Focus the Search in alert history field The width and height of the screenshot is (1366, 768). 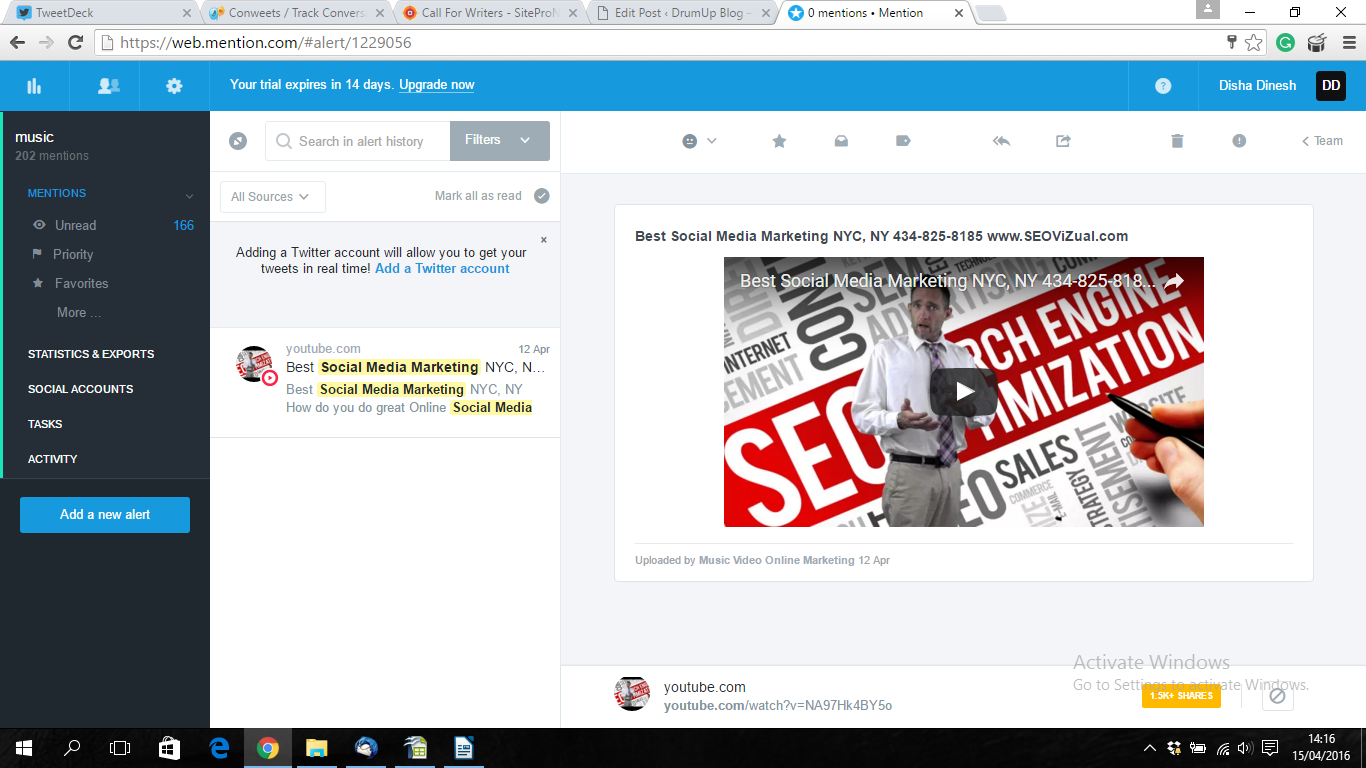(x=358, y=141)
